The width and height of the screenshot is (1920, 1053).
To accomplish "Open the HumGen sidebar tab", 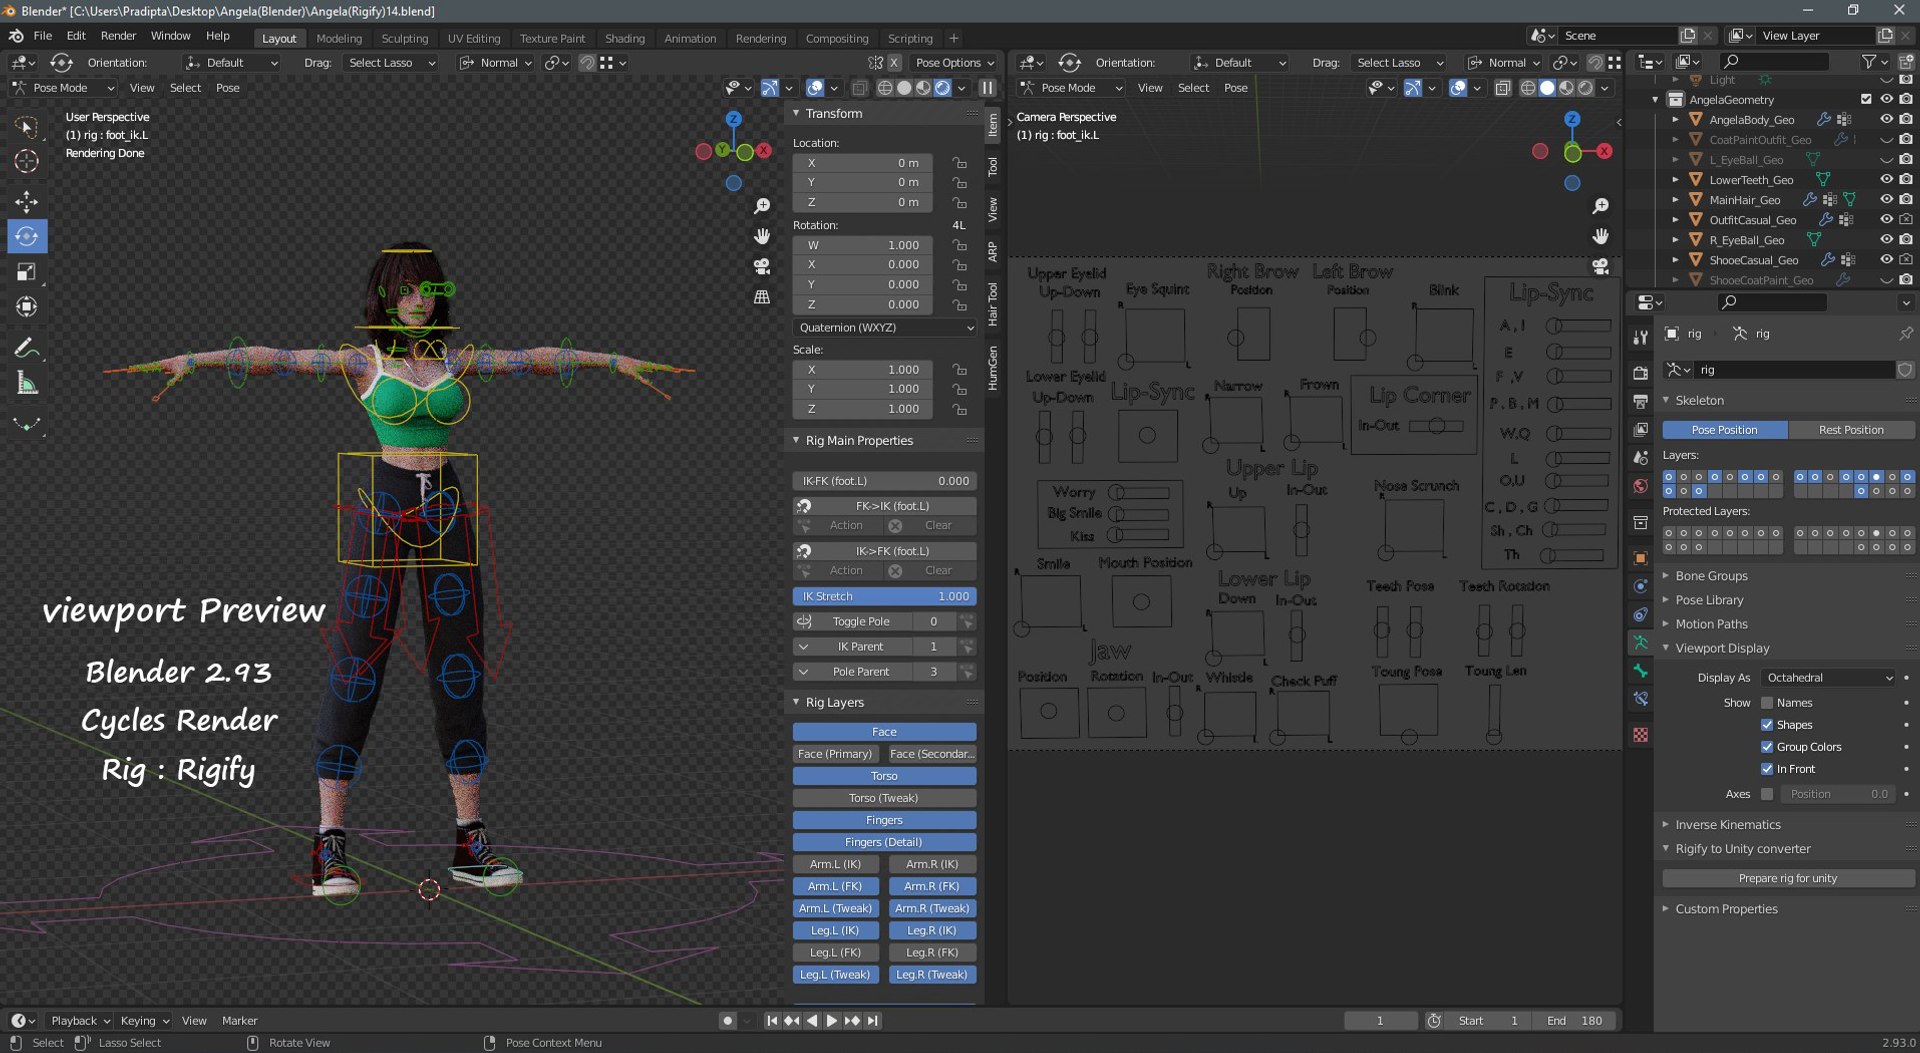I will [x=992, y=367].
